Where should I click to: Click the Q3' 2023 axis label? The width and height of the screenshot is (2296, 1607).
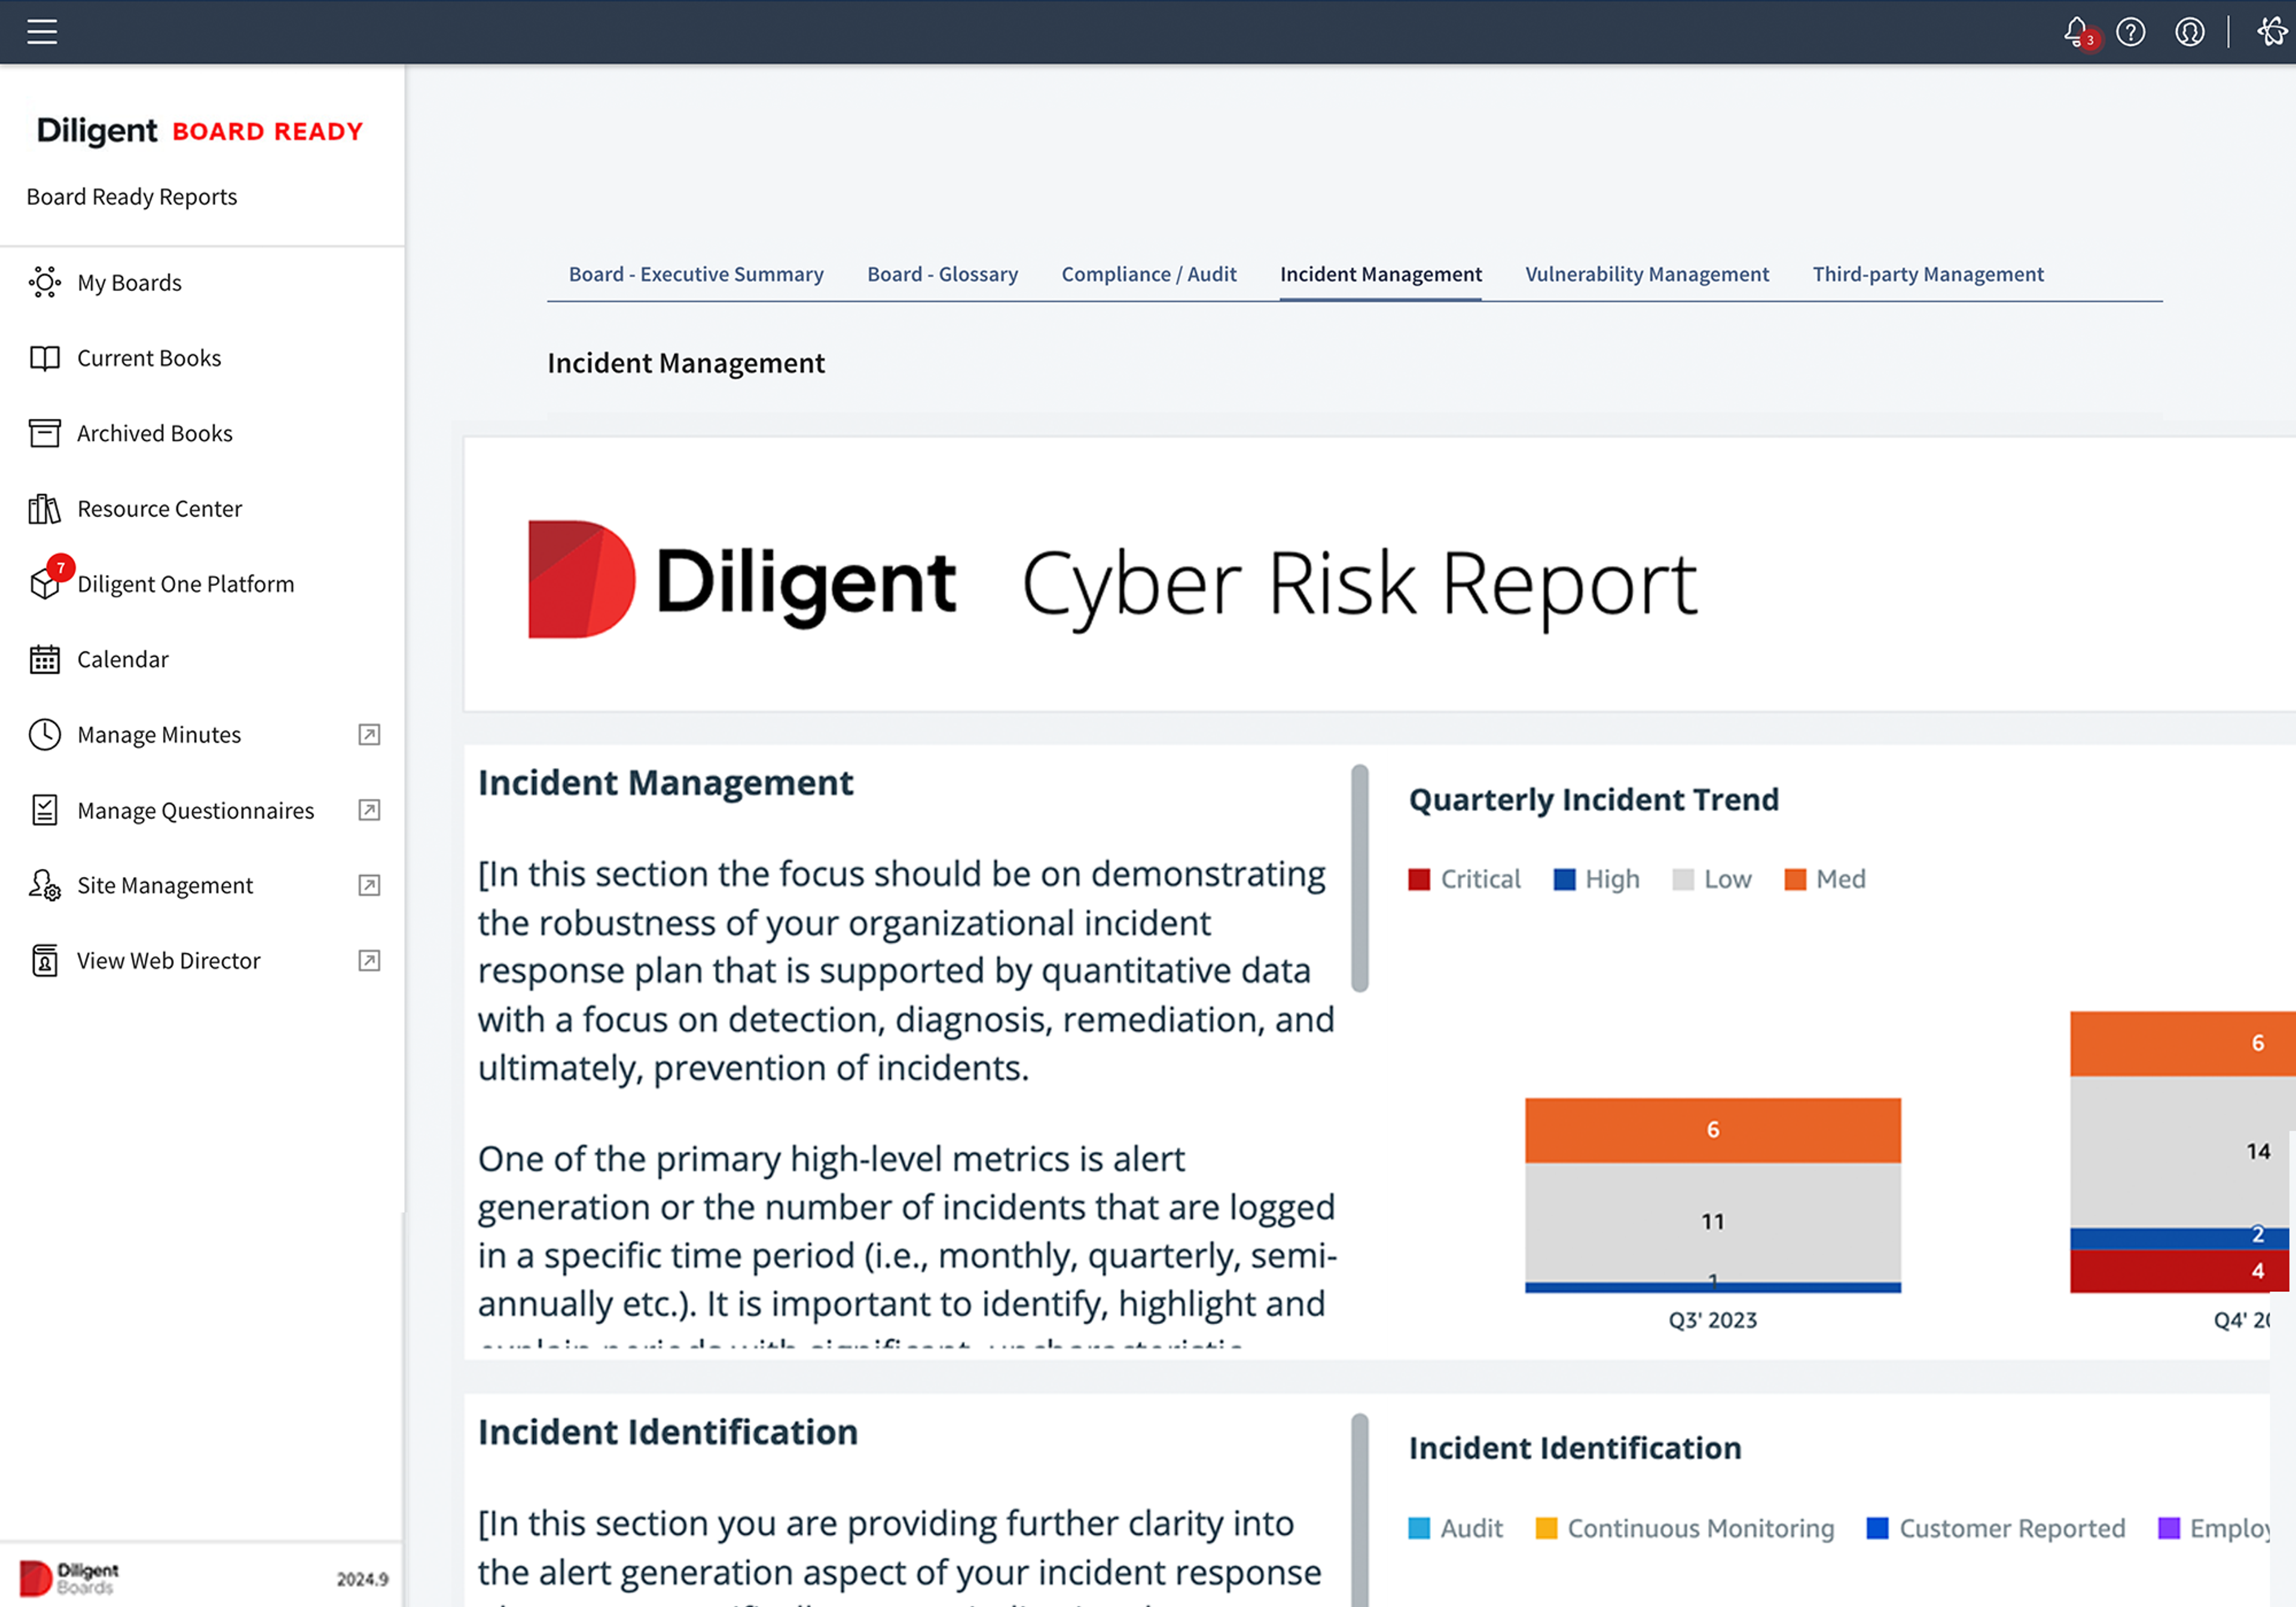click(x=1713, y=1320)
